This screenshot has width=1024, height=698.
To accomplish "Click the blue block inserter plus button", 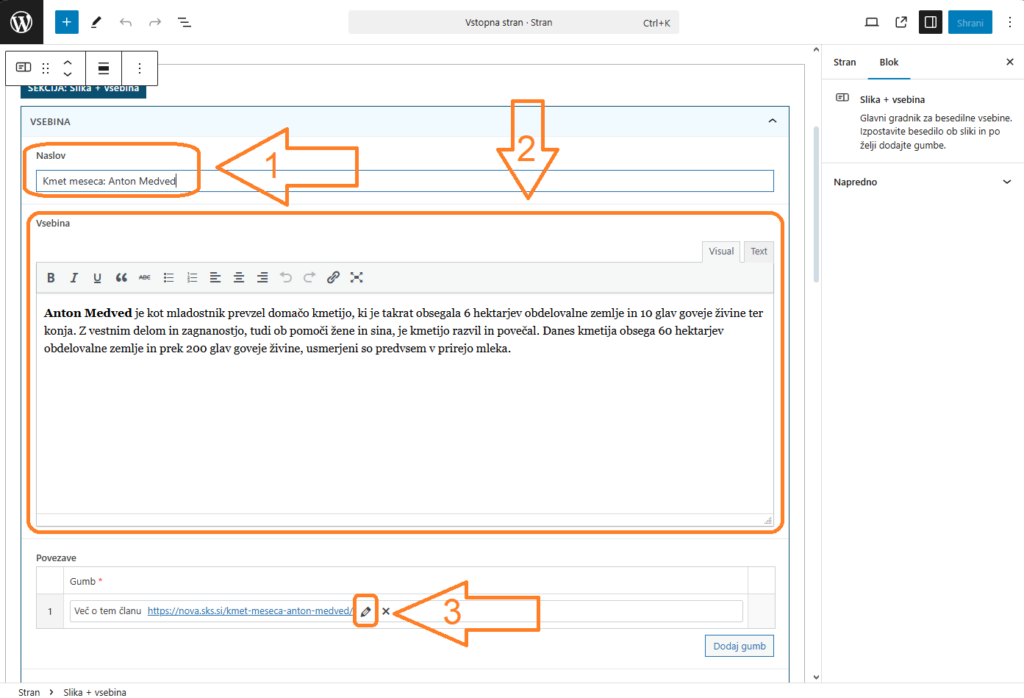I will [67, 22].
